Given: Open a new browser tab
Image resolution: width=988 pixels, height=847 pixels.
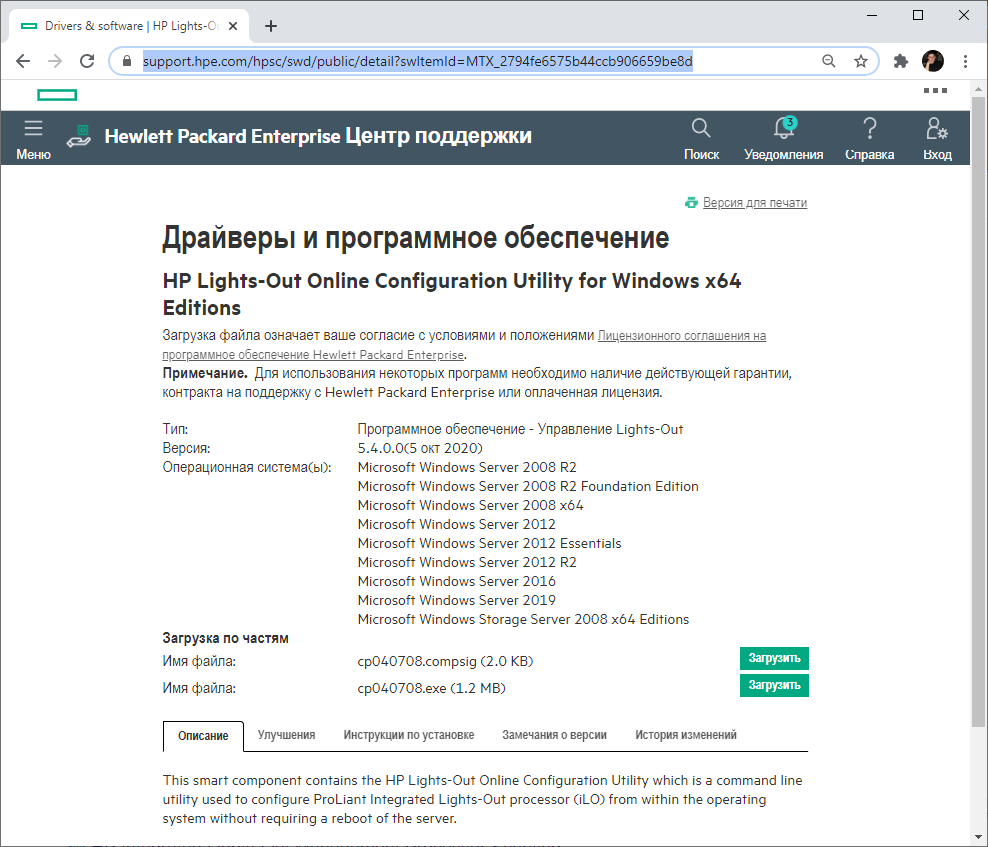Looking at the screenshot, I should click(271, 26).
